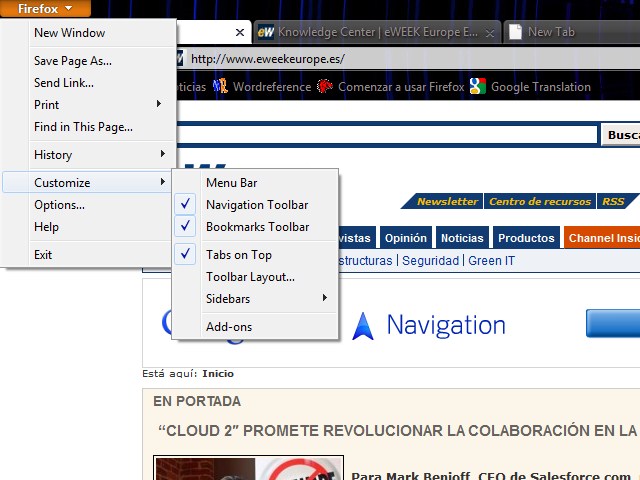Image resolution: width=640 pixels, height=480 pixels.
Task: Expand the Print submenu arrow
Action: [x=159, y=104]
